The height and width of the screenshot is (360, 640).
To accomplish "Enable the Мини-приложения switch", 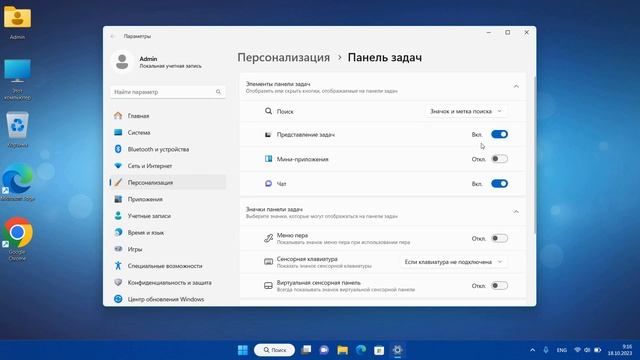I will [499, 159].
